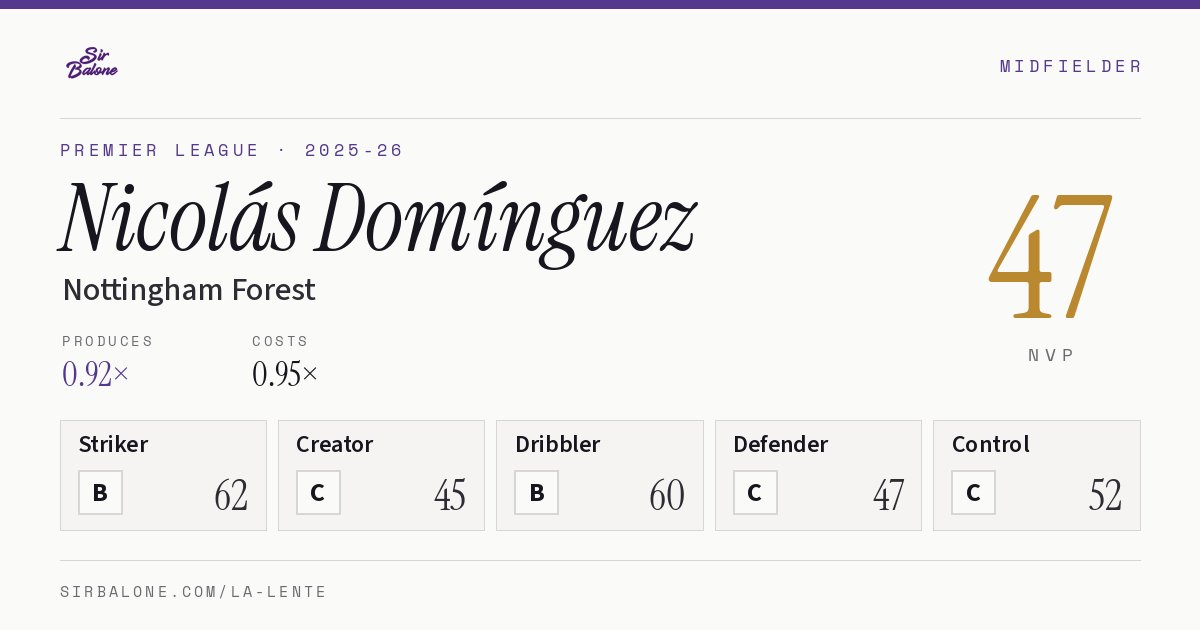Select the MIDFIELDER position label
This screenshot has height=630, width=1200.
(1070, 66)
